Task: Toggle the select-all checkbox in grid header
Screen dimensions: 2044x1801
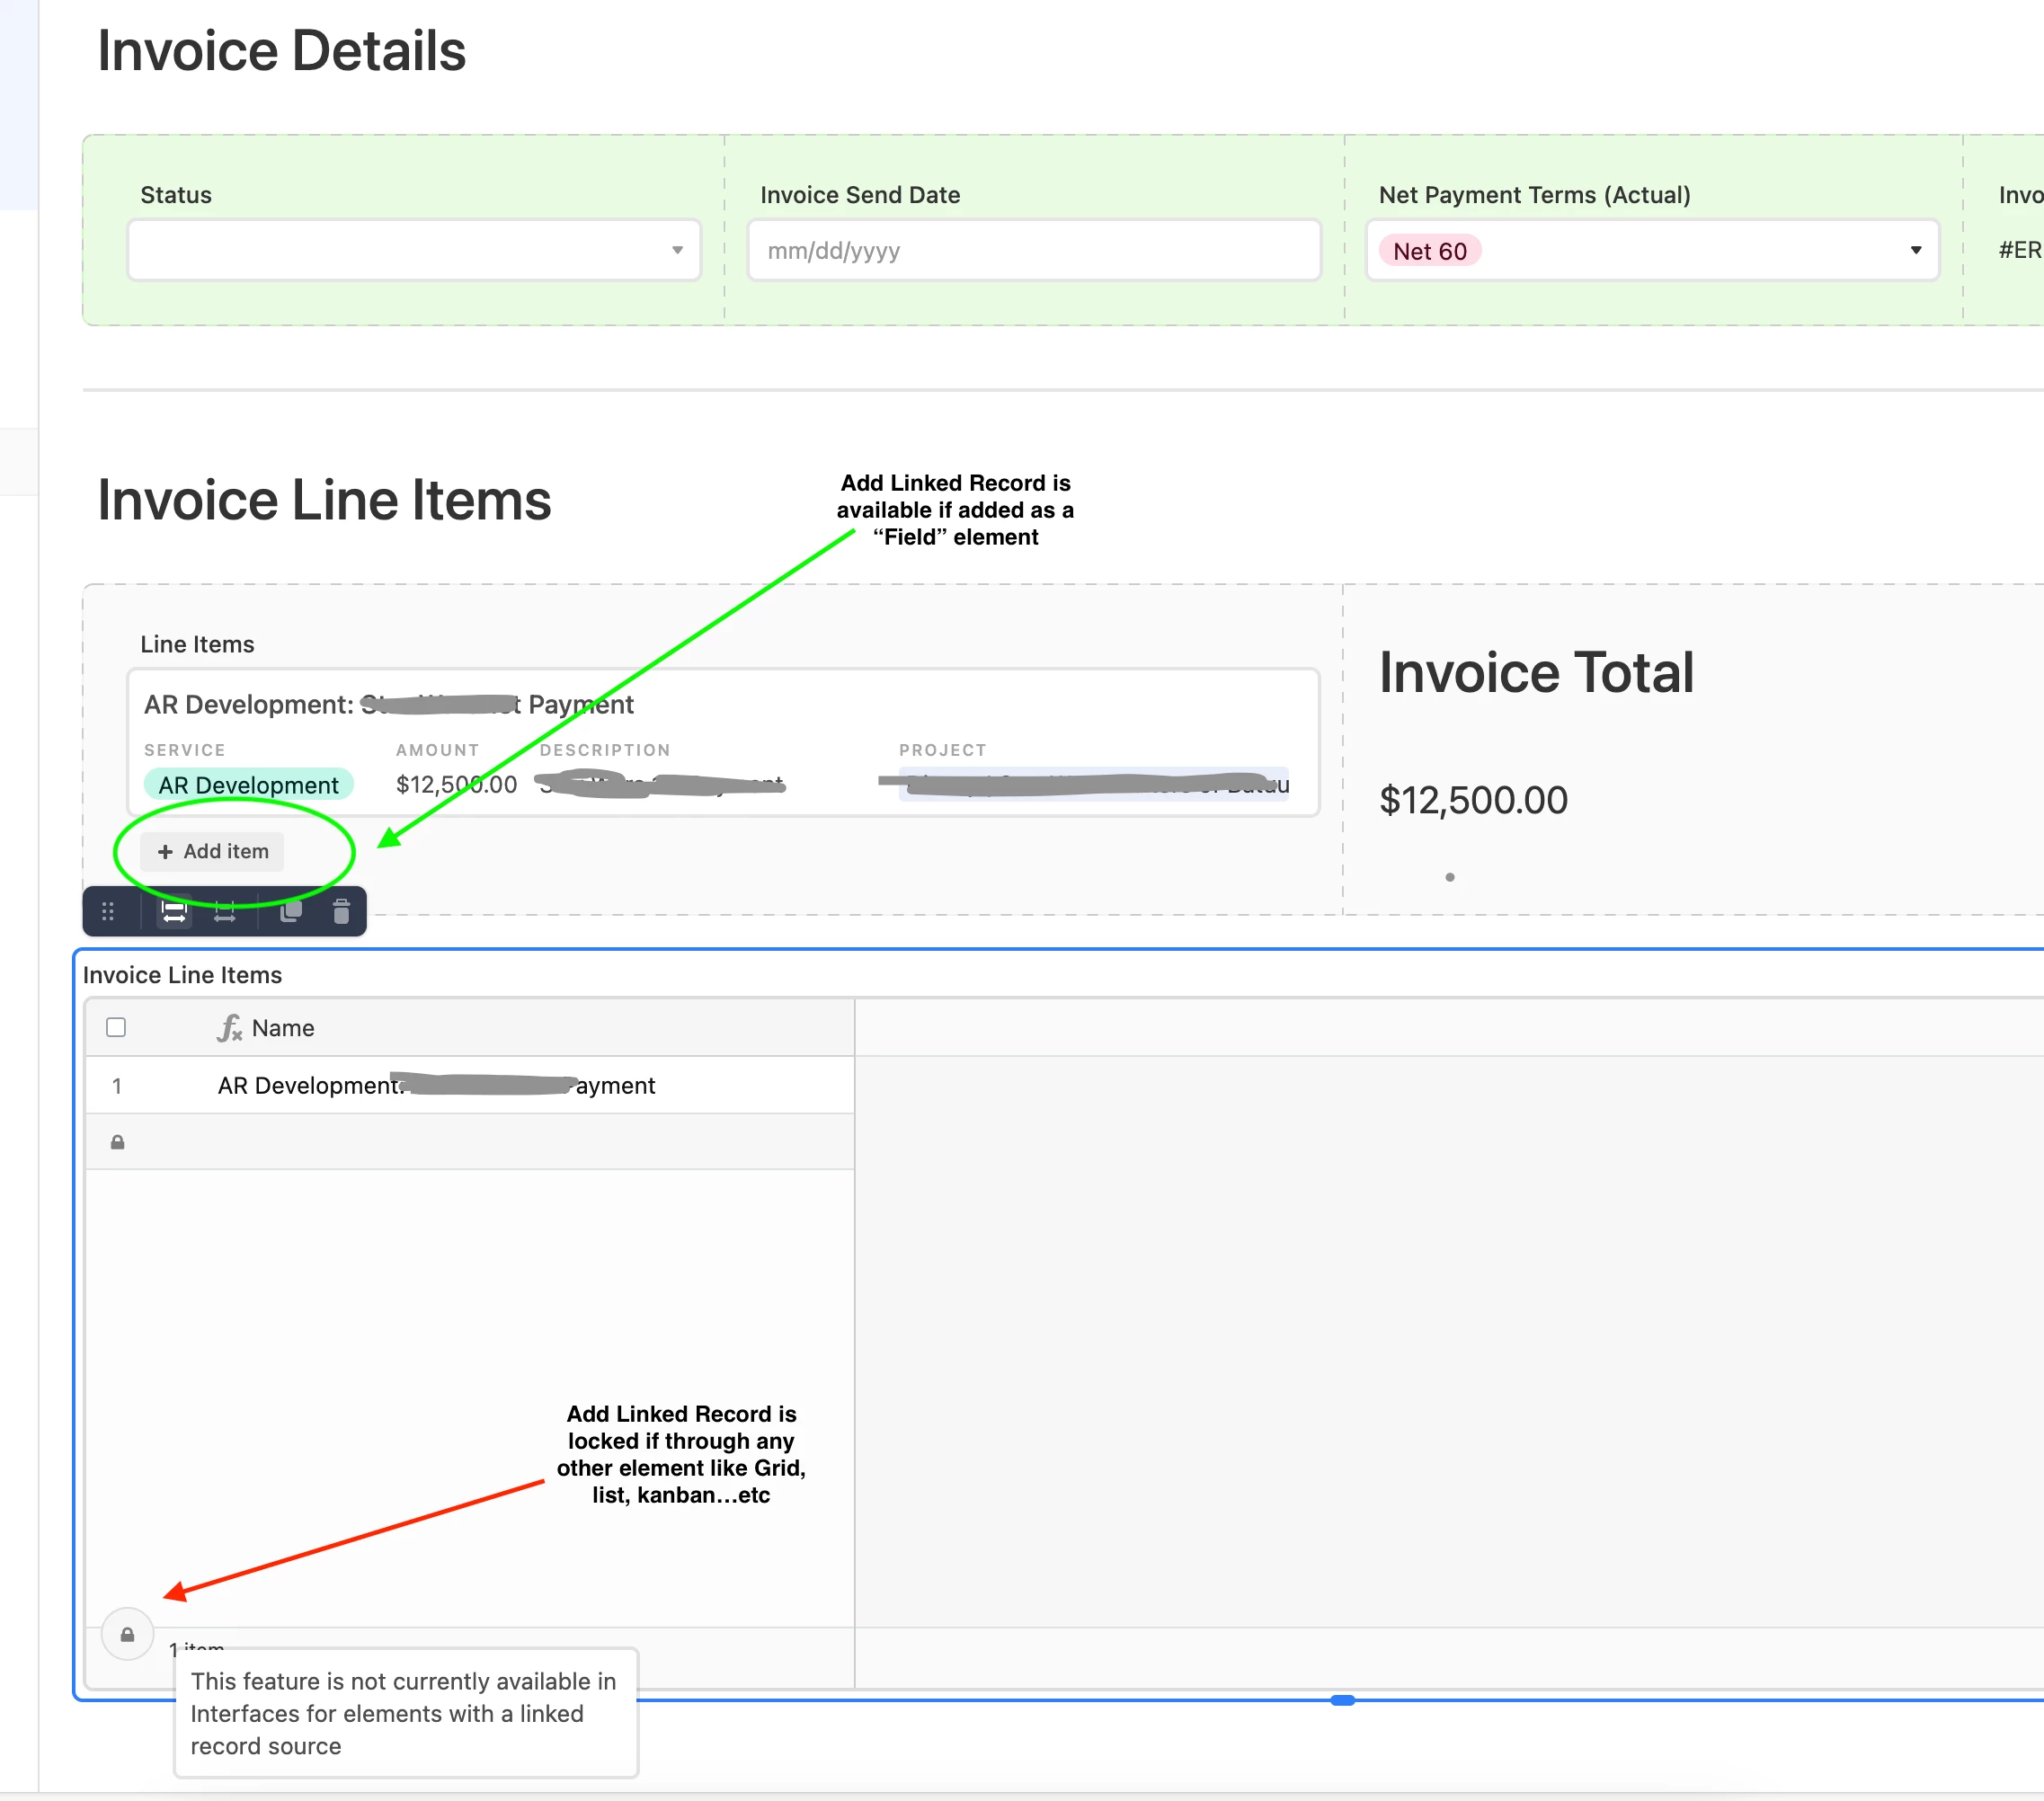Action: click(116, 1028)
